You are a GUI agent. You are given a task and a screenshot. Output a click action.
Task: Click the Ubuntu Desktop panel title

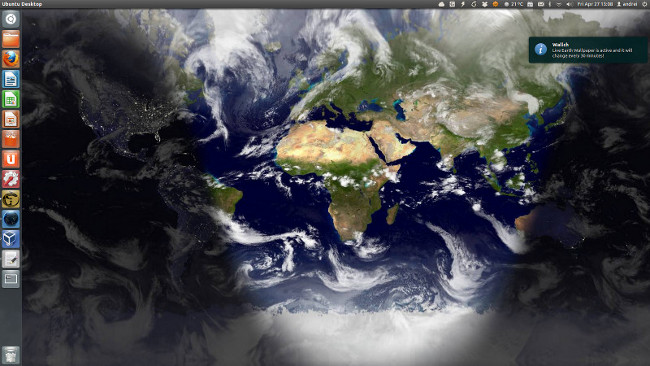22,4
